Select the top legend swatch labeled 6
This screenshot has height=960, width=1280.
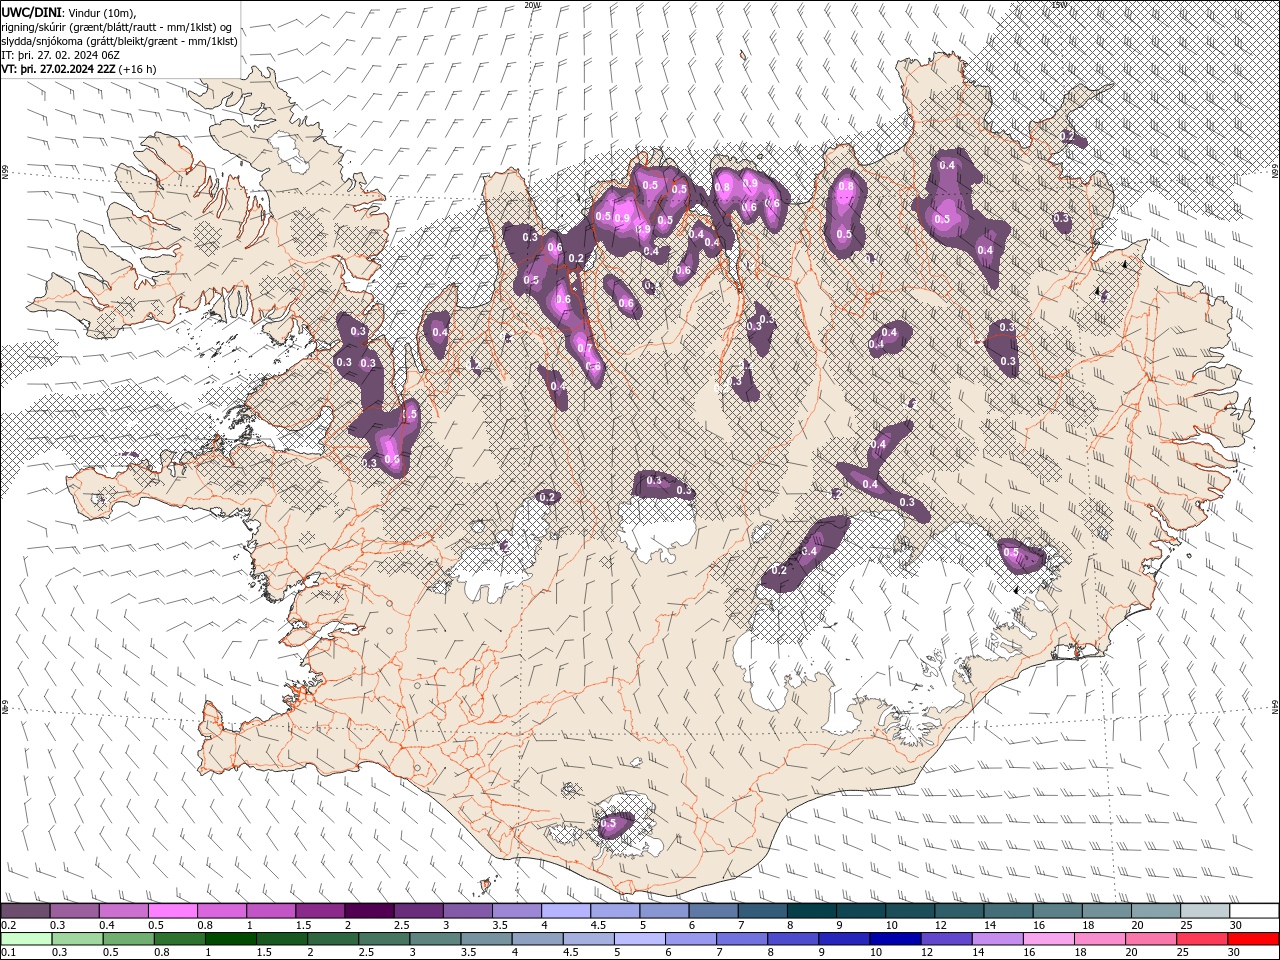tap(714, 911)
